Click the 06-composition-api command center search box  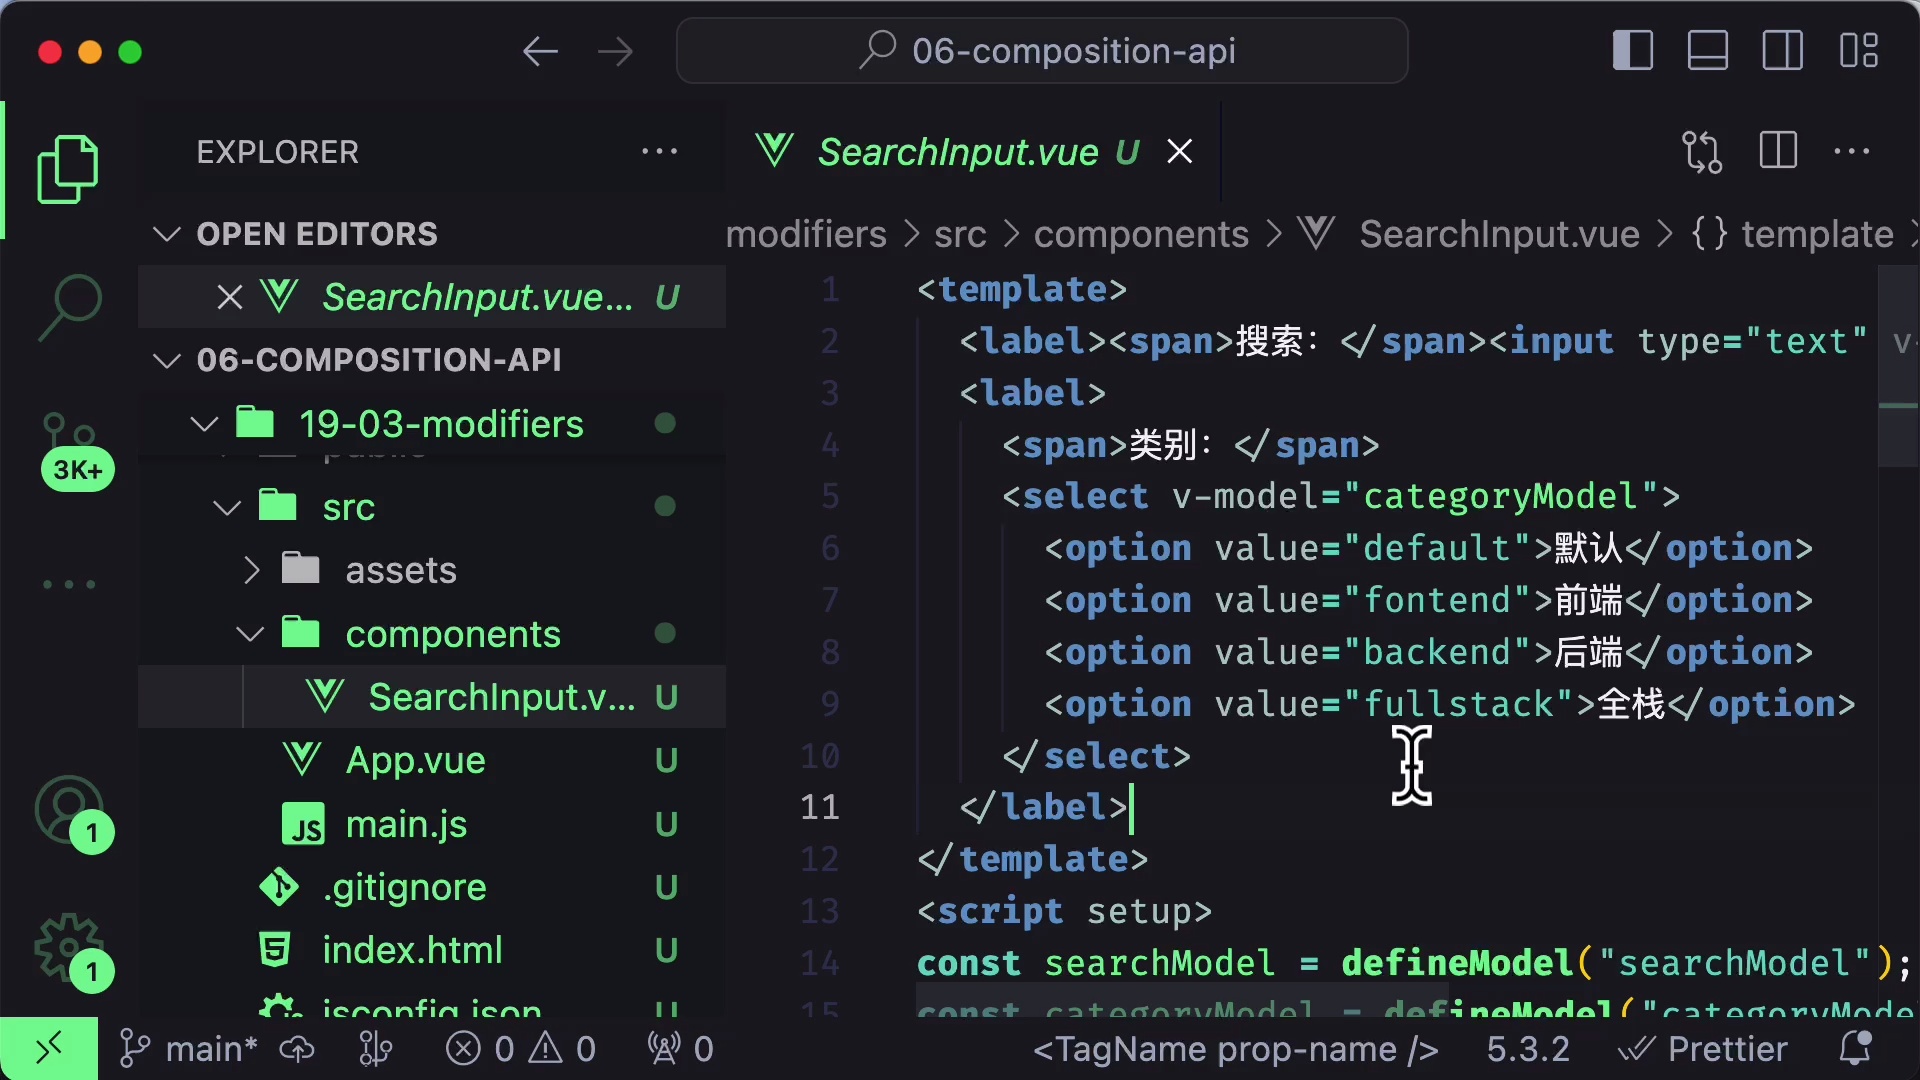pyautogui.click(x=1042, y=51)
